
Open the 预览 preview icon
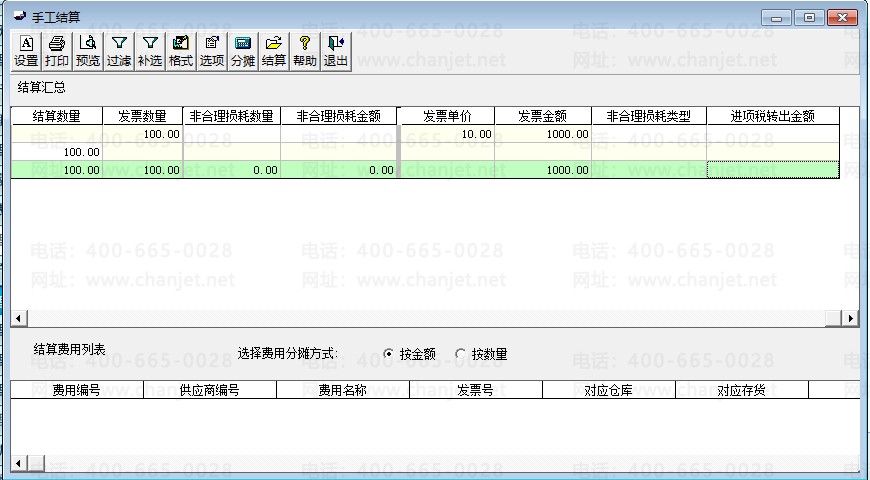88,51
